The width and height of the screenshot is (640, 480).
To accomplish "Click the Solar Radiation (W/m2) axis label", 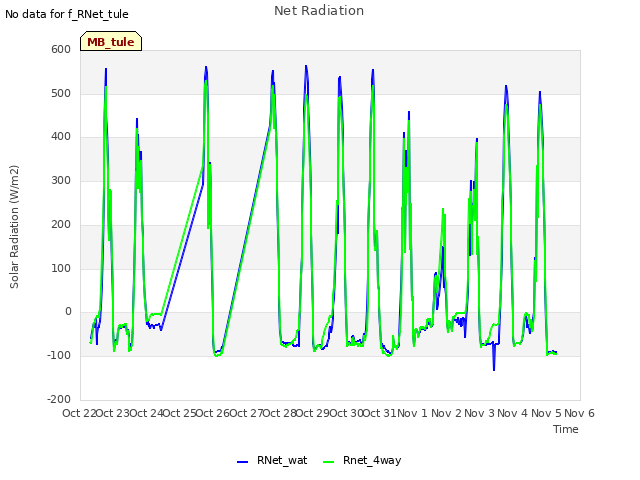I will coord(14,227).
